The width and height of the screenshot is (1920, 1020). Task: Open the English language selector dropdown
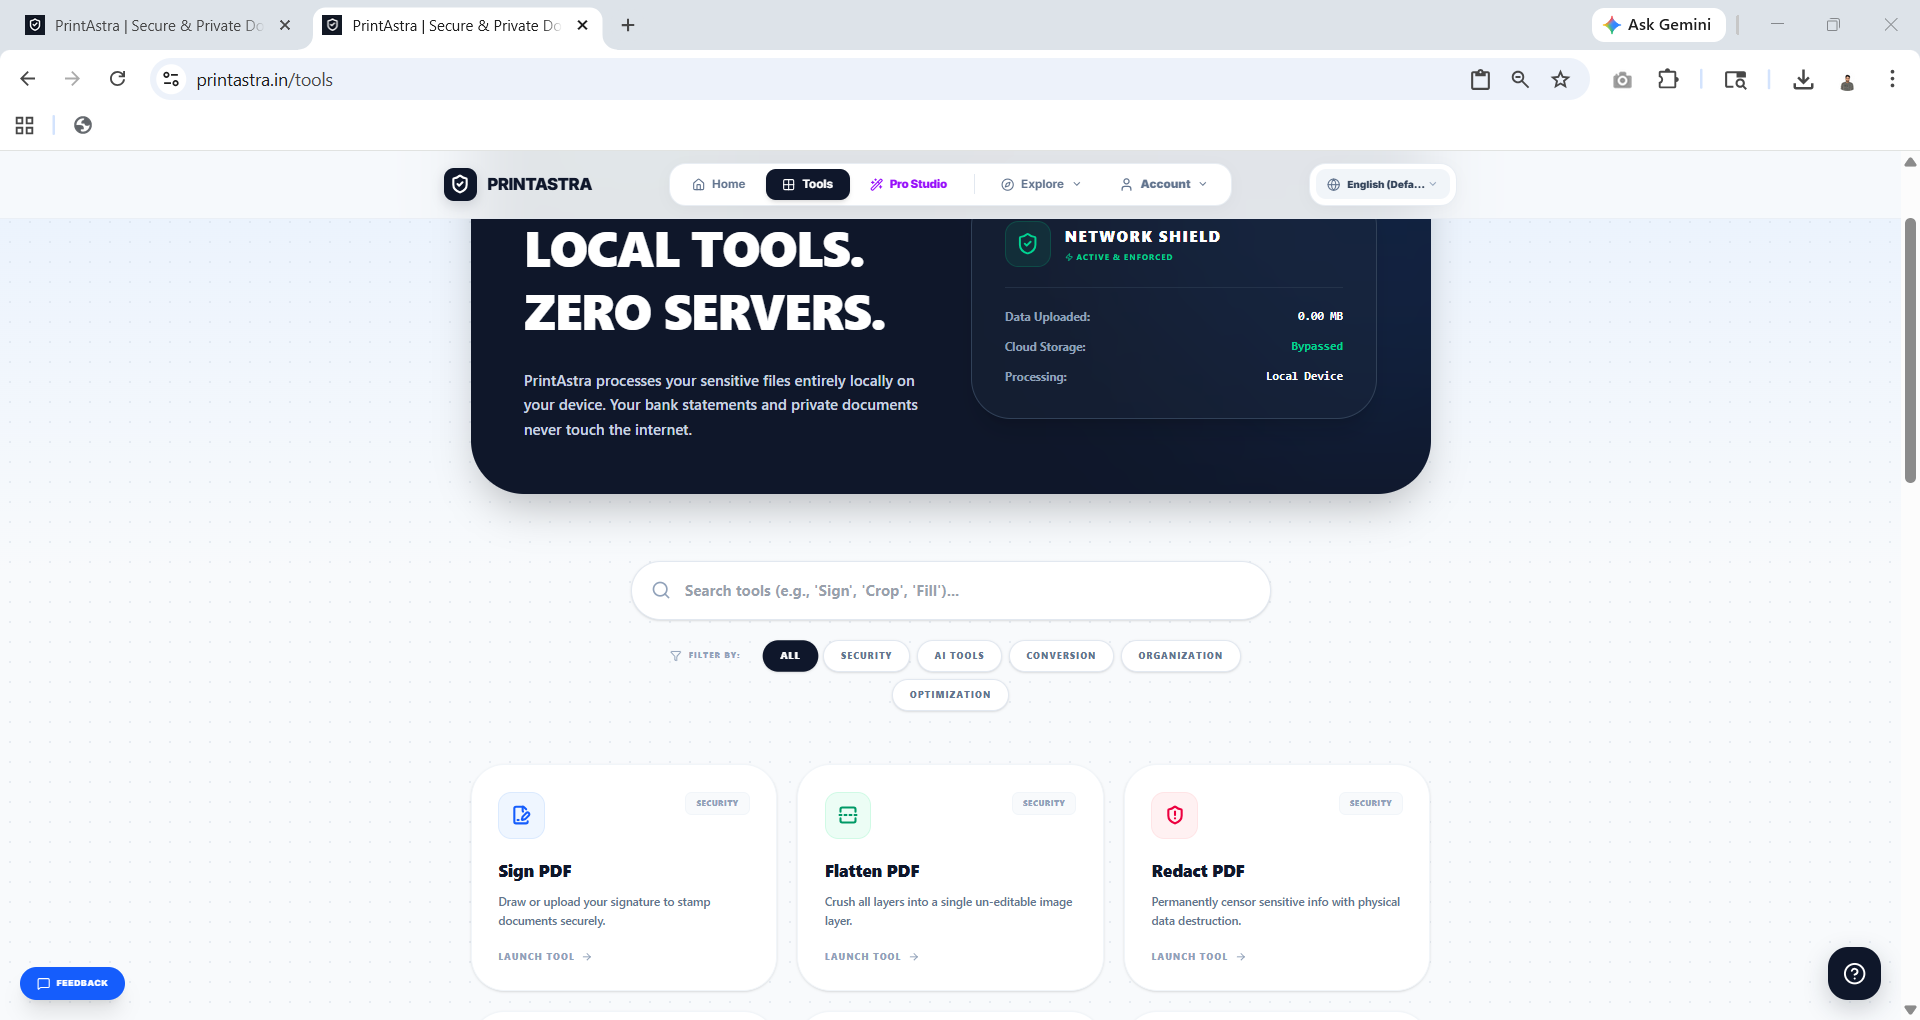click(x=1382, y=184)
